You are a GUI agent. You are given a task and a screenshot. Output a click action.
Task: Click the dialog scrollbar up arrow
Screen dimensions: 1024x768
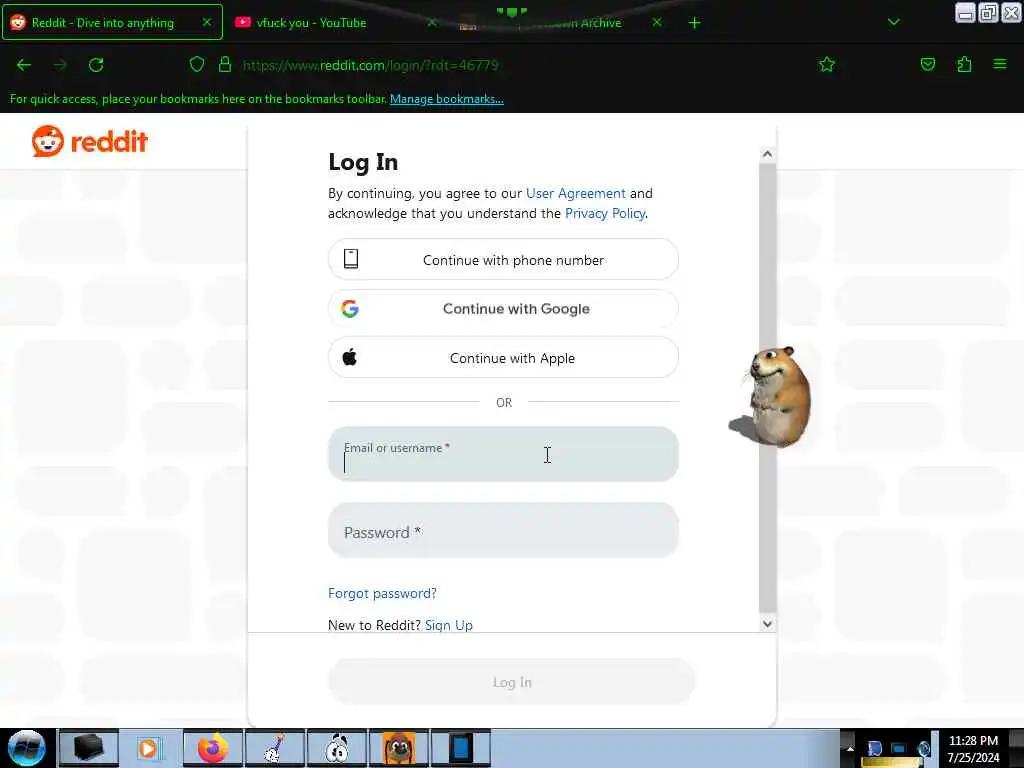(x=767, y=154)
